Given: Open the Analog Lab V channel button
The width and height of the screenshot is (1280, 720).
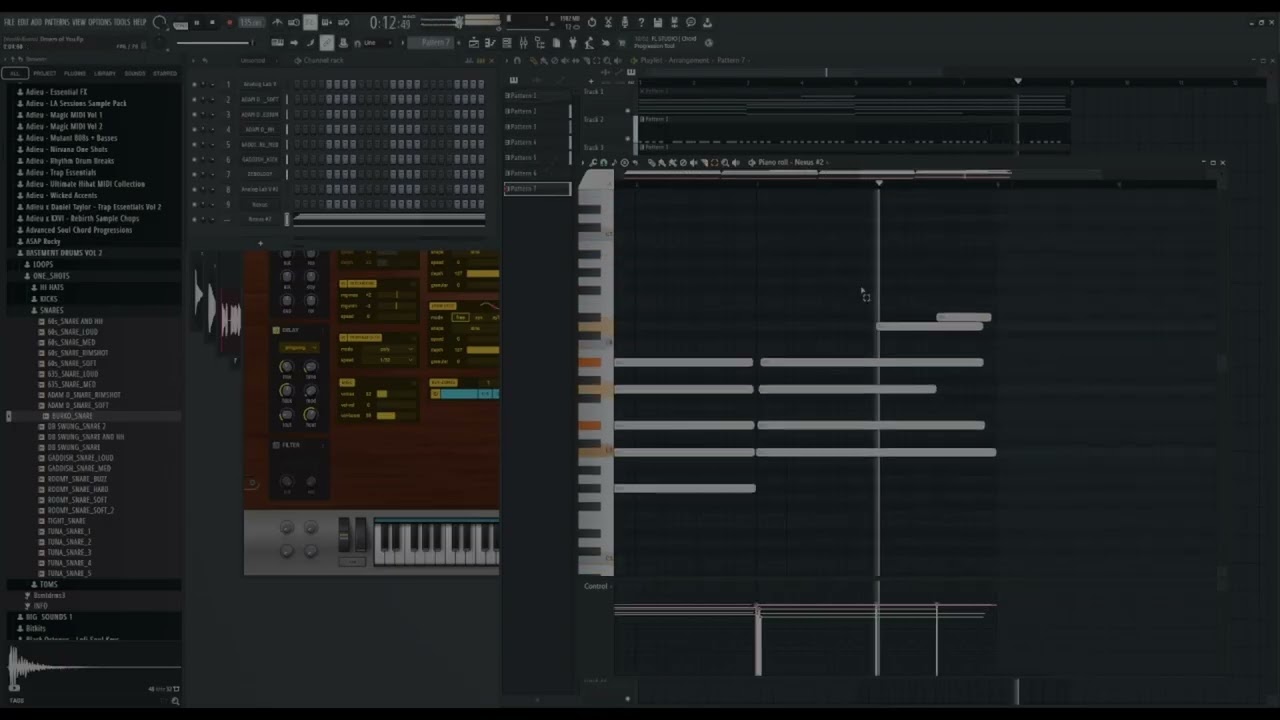Looking at the screenshot, I should coord(260,84).
